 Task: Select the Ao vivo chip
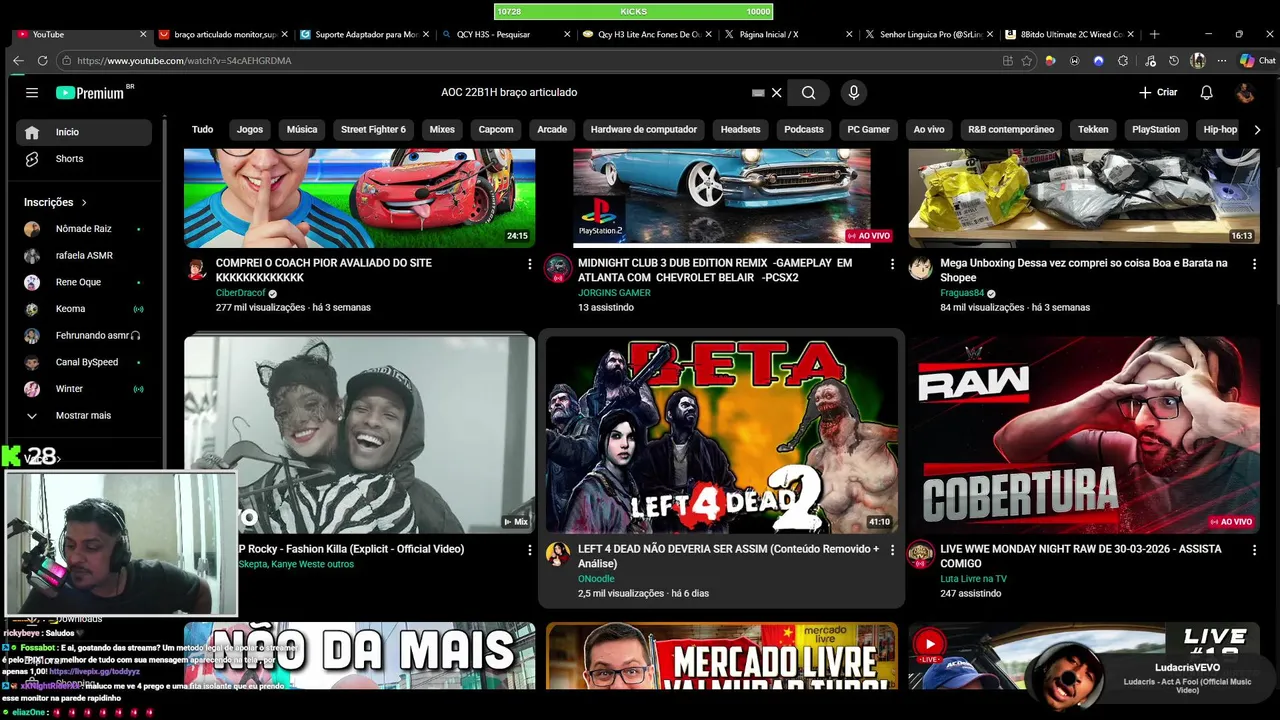point(929,129)
